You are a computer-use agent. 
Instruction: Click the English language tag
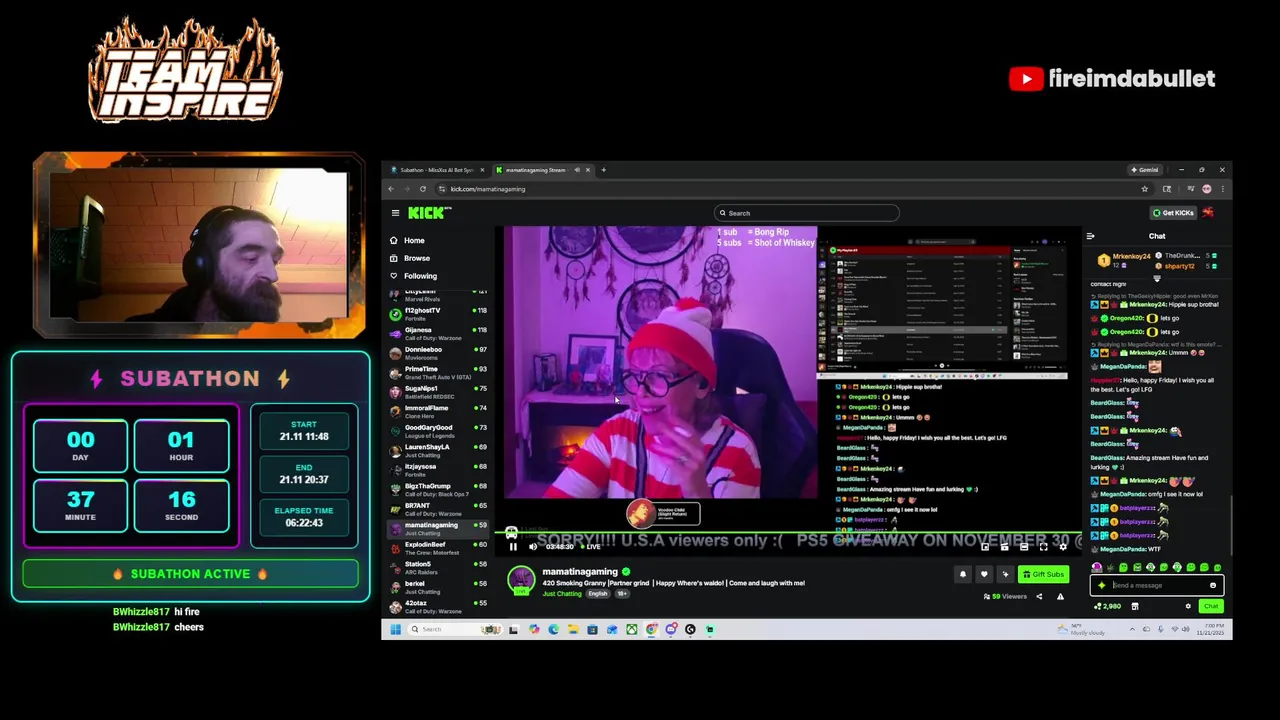click(x=598, y=594)
